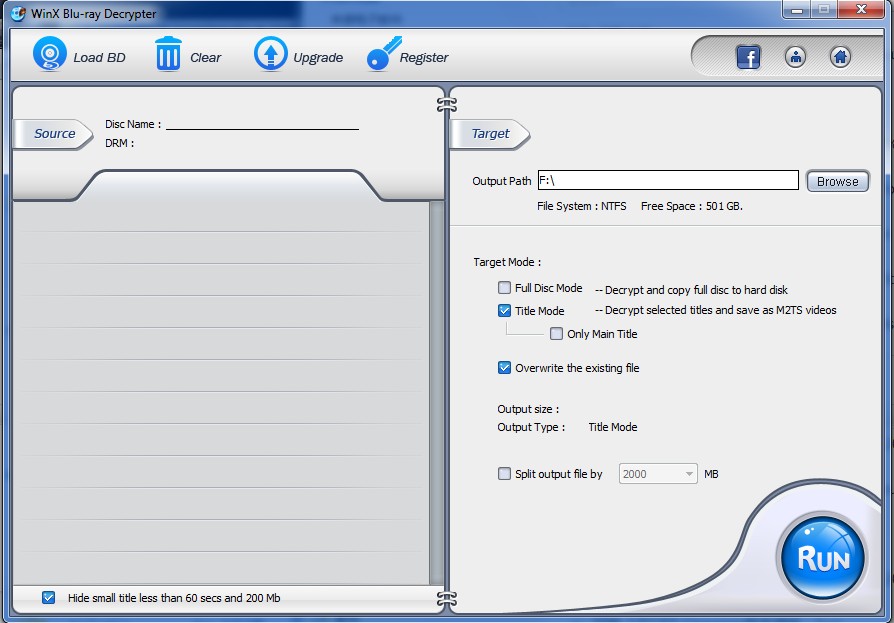This screenshot has width=894, height=623.
Task: Click the support person icon
Action: click(x=795, y=57)
